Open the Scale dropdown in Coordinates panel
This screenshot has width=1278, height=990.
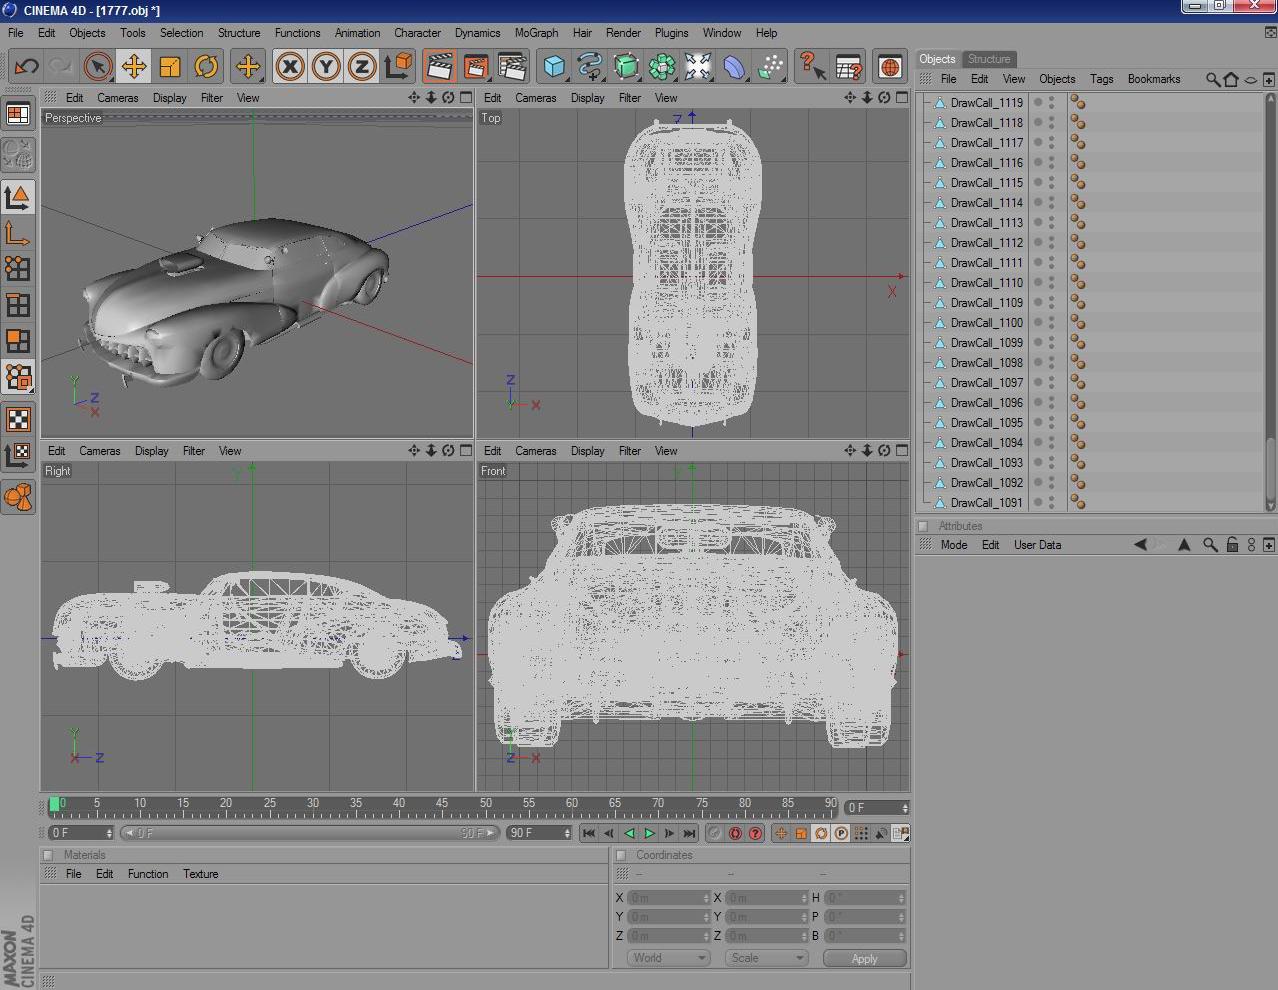click(765, 957)
